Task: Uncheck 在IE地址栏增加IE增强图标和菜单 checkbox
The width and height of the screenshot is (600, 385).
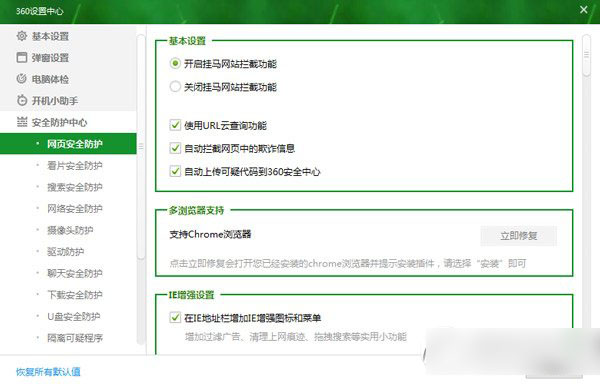Action: [x=175, y=317]
